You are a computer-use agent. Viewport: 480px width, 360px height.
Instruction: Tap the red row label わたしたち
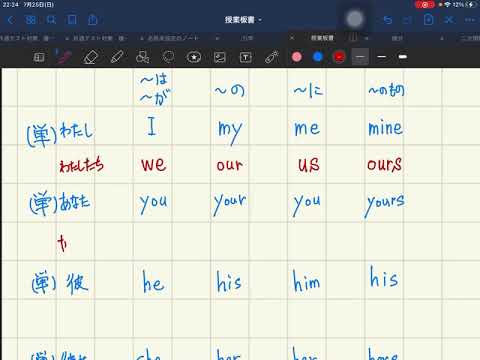(81, 166)
